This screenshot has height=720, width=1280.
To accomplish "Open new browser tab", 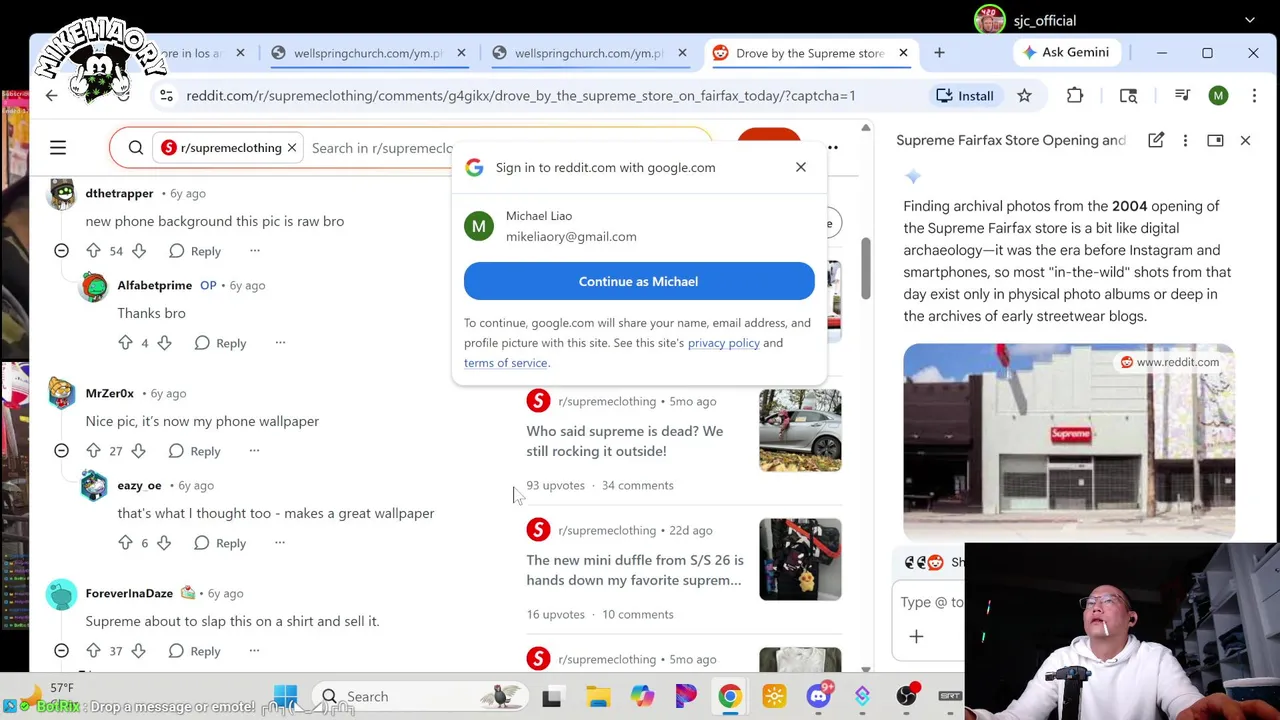I will [939, 52].
